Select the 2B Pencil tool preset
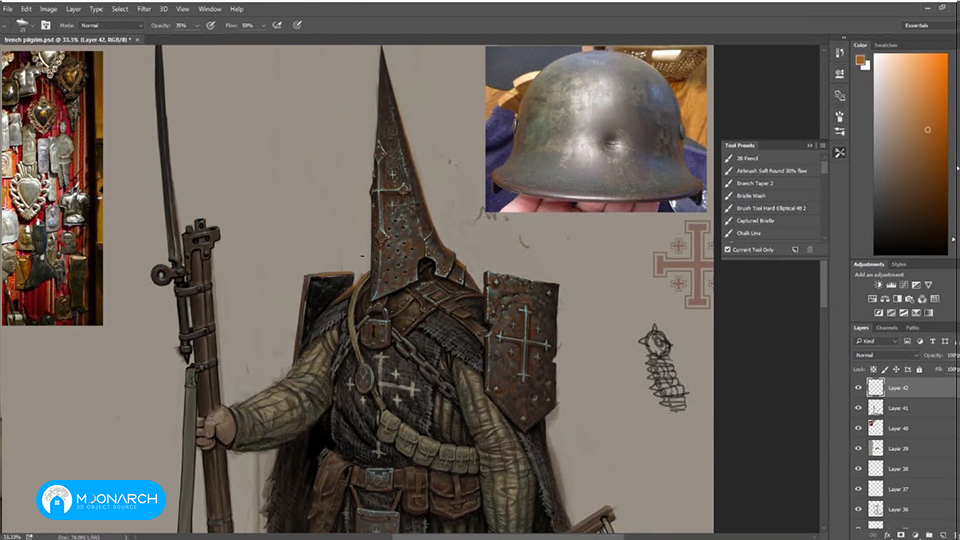Image resolution: width=960 pixels, height=540 pixels. [x=771, y=158]
